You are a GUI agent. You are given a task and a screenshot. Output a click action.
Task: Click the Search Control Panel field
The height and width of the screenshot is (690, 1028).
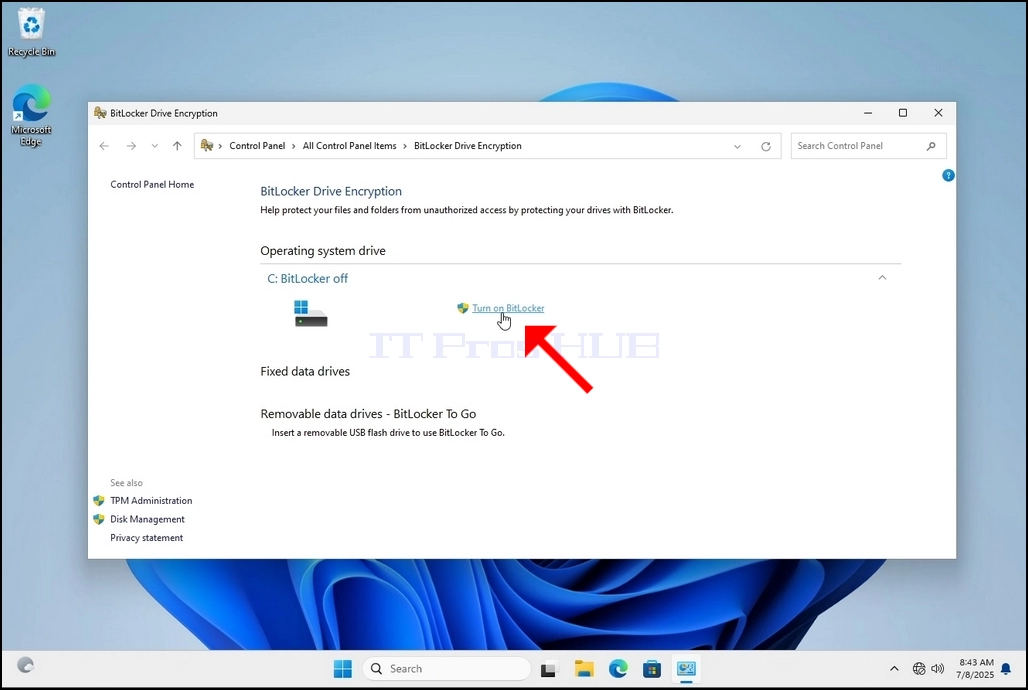pos(869,146)
